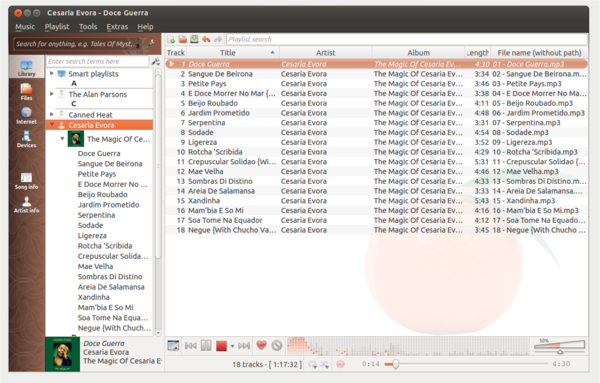
Task: Open the Song info sidebar tab
Action: (26, 181)
